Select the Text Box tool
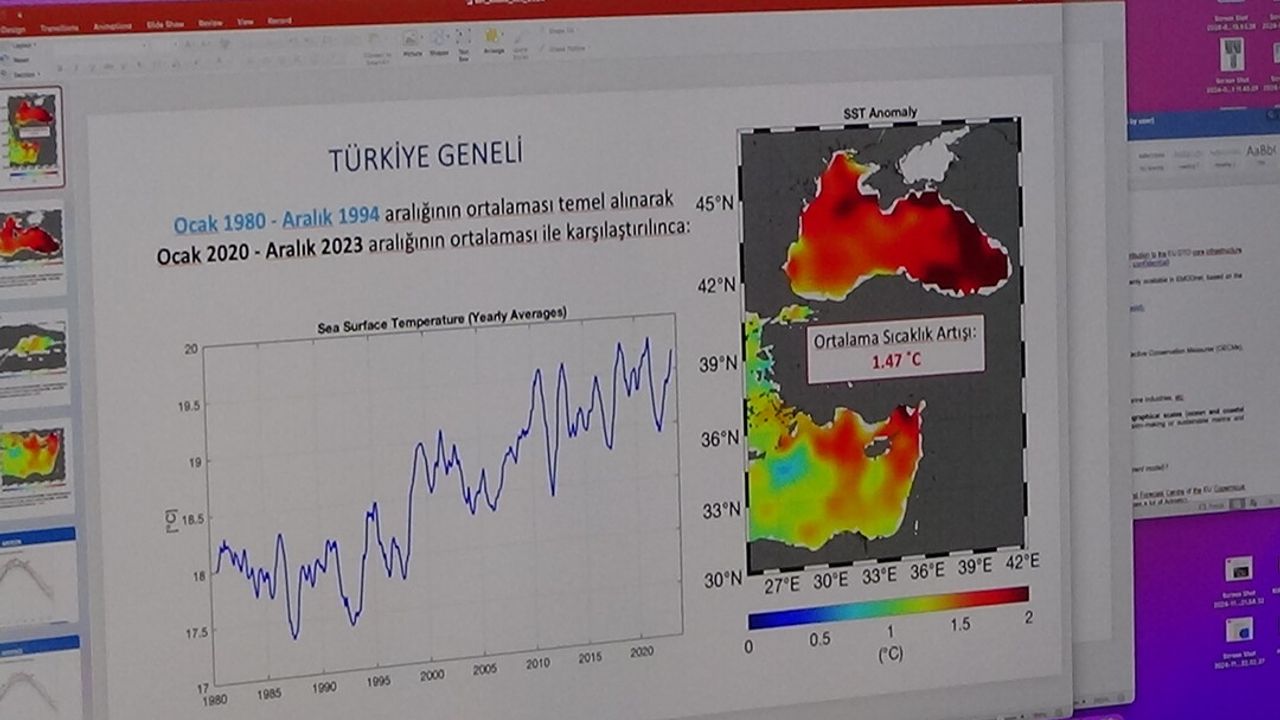Viewport: 1280px width, 720px height. tap(464, 46)
